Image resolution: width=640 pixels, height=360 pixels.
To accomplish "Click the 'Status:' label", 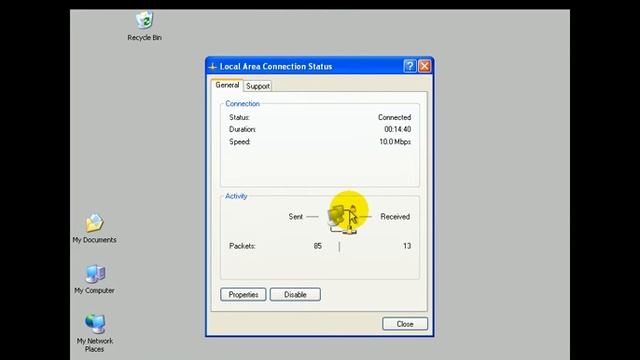I will [239, 117].
